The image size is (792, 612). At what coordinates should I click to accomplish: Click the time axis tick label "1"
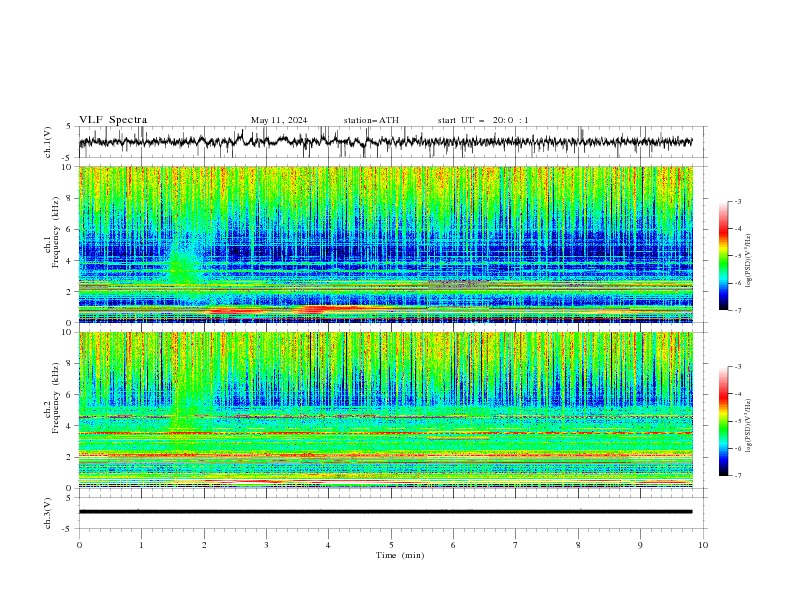click(x=141, y=545)
